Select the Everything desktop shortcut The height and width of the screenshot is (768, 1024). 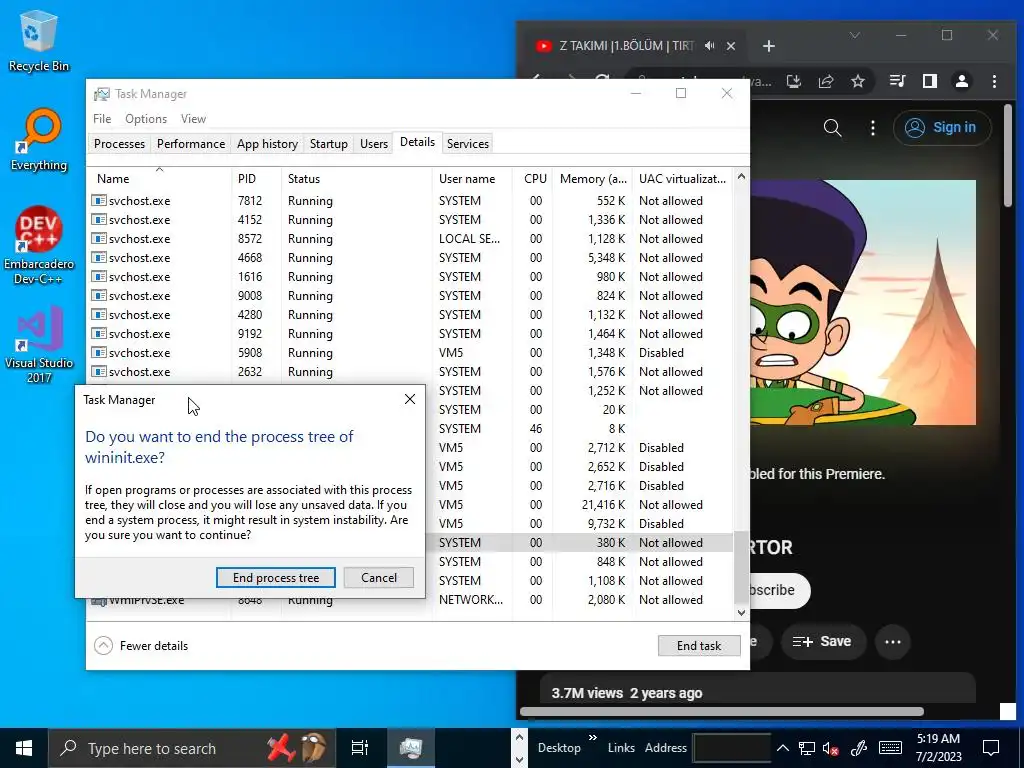coord(39,140)
